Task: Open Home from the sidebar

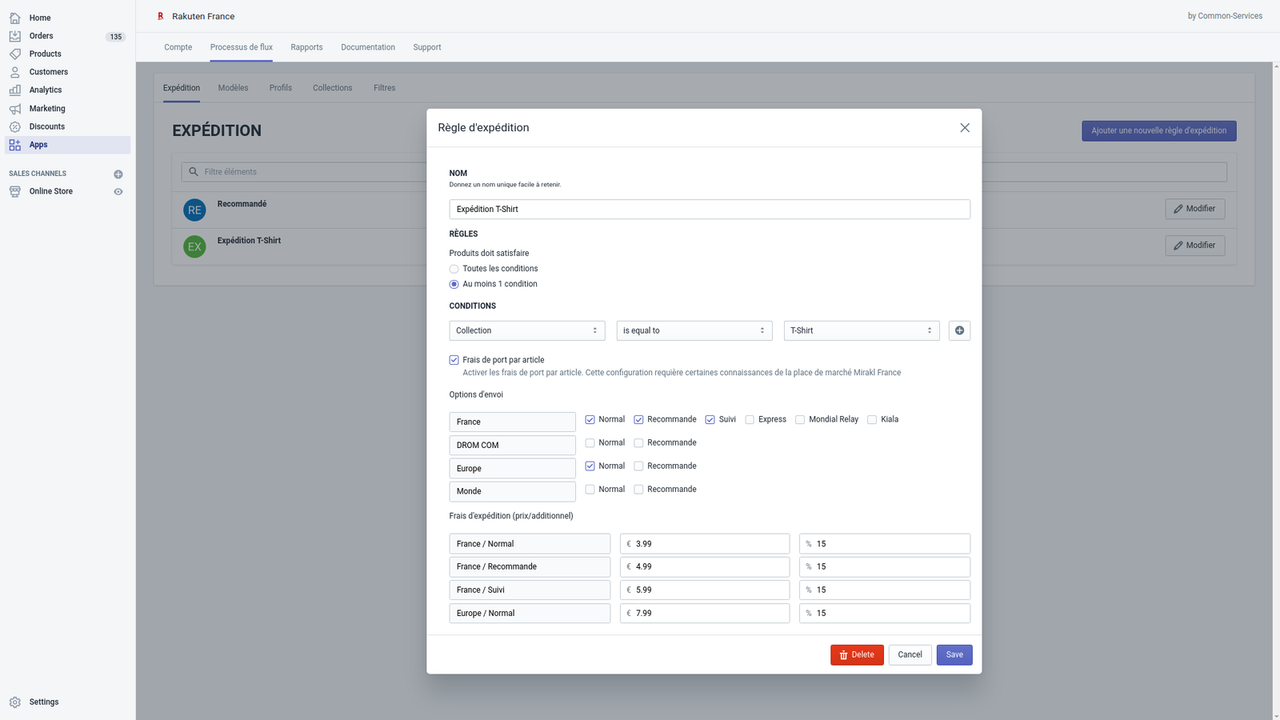Action: tap(40, 18)
